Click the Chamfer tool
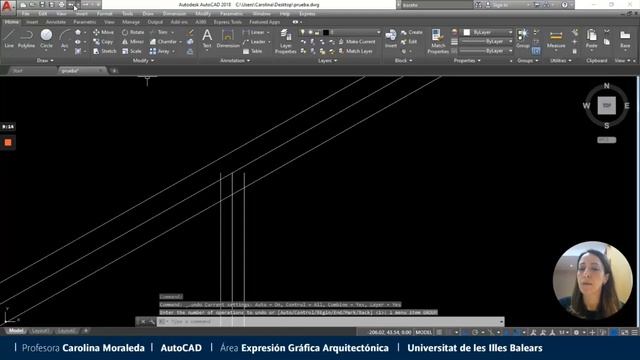 pos(163,42)
